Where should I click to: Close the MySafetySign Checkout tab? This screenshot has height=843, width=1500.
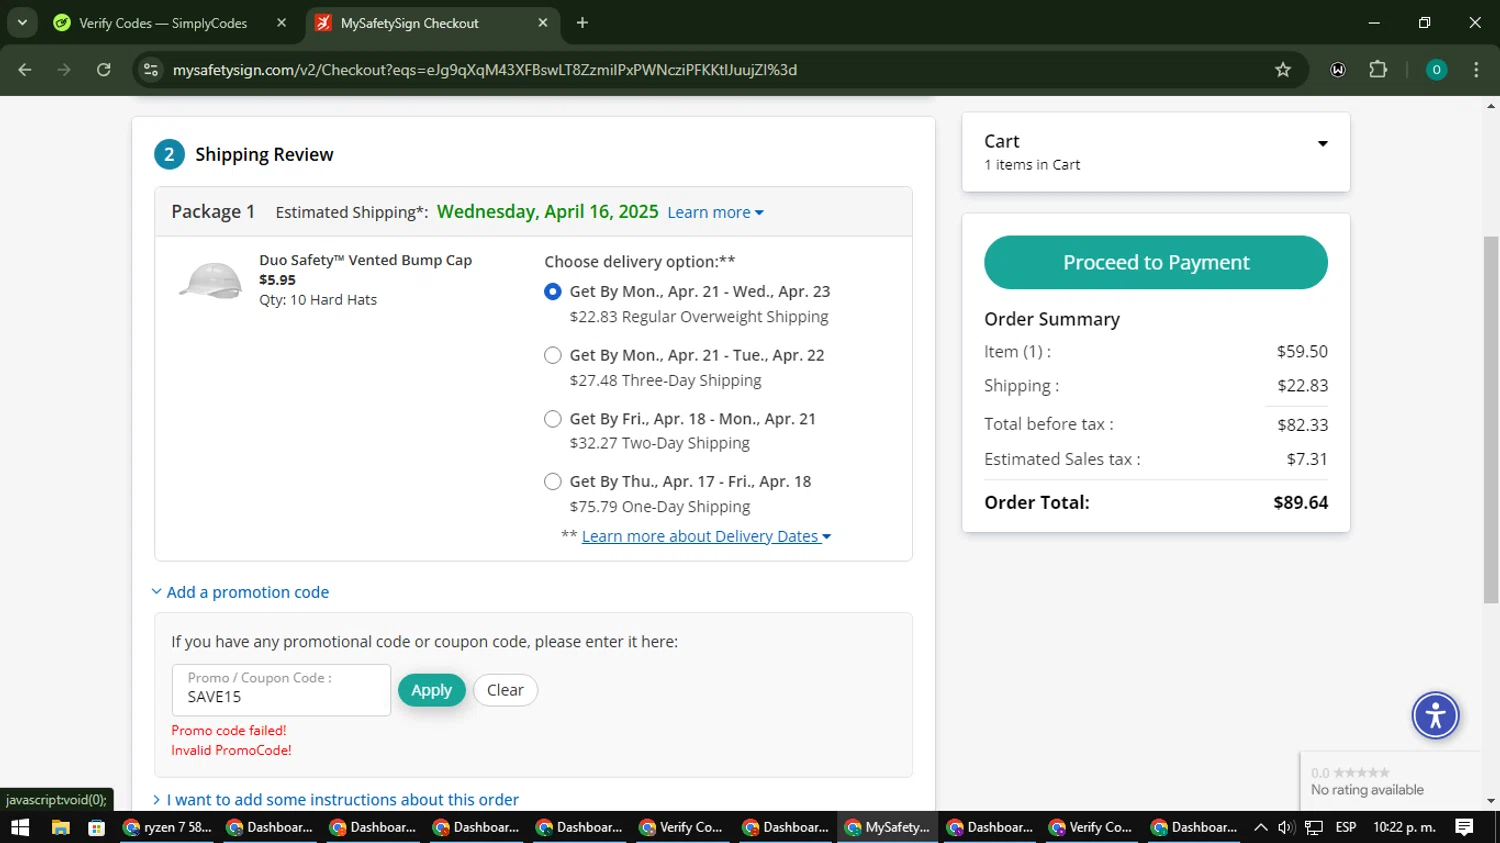(x=543, y=23)
